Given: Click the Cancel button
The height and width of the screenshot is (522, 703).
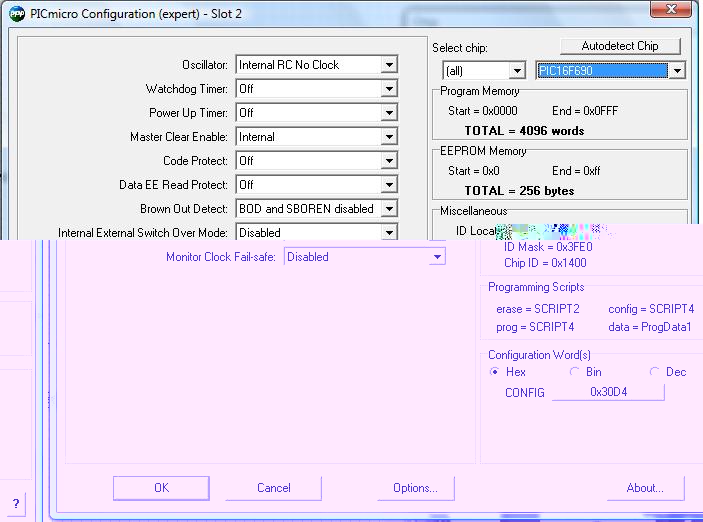Looking at the screenshot, I should (273, 488).
